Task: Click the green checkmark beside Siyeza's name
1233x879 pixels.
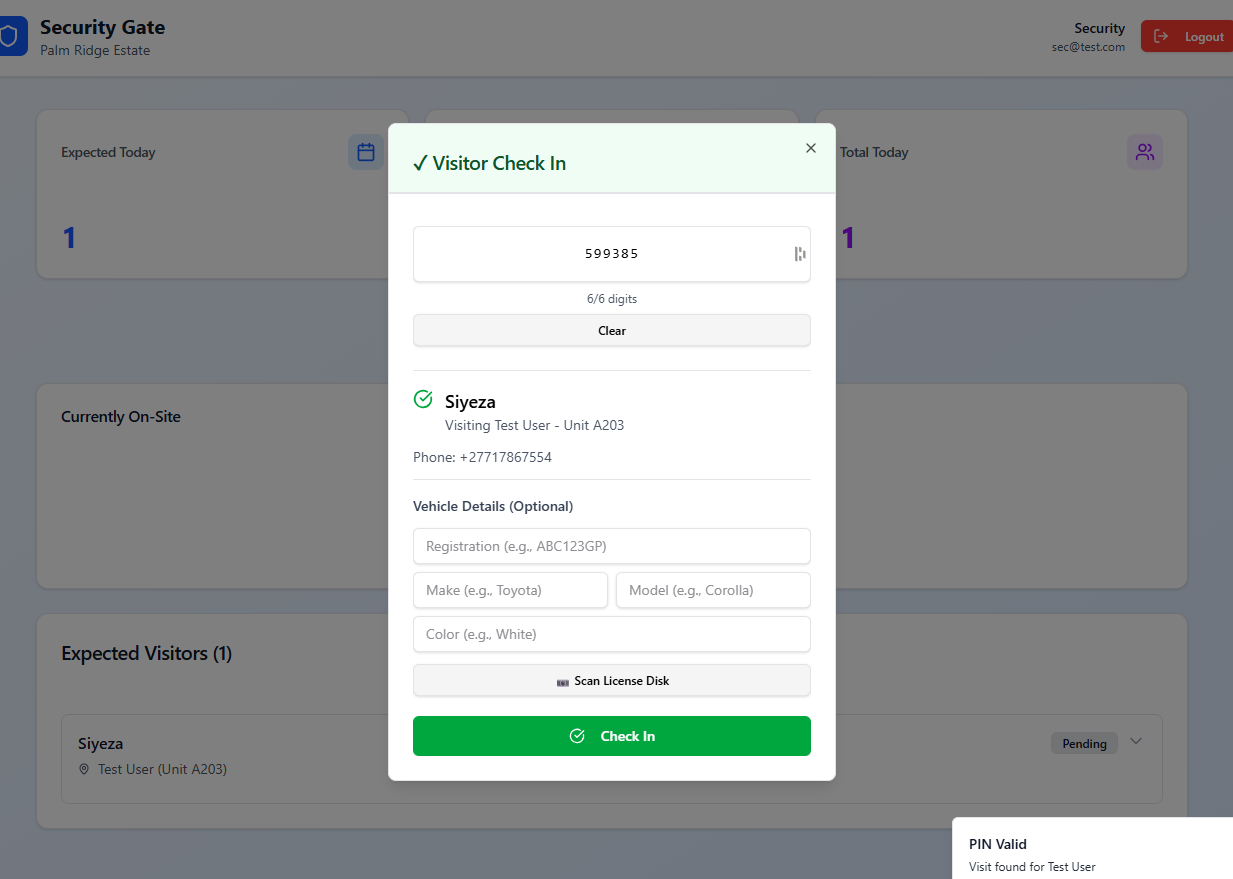Action: [422, 398]
